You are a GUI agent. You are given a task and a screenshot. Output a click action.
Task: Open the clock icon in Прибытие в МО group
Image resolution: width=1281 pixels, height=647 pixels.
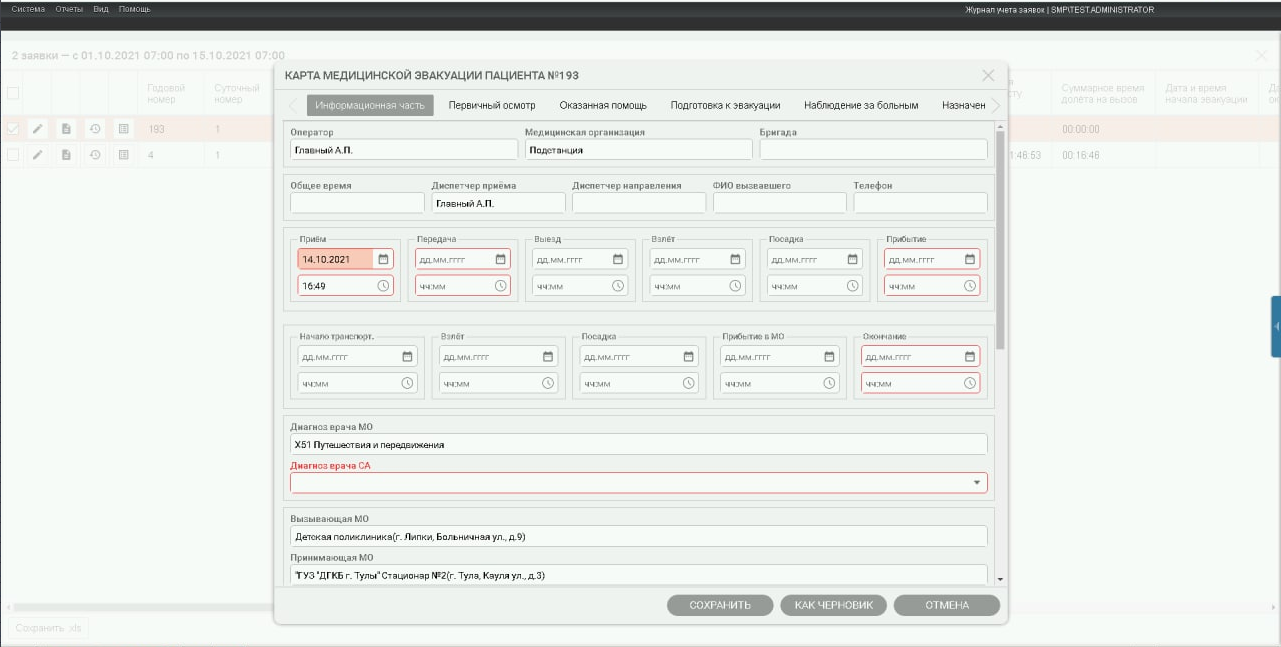pos(830,382)
